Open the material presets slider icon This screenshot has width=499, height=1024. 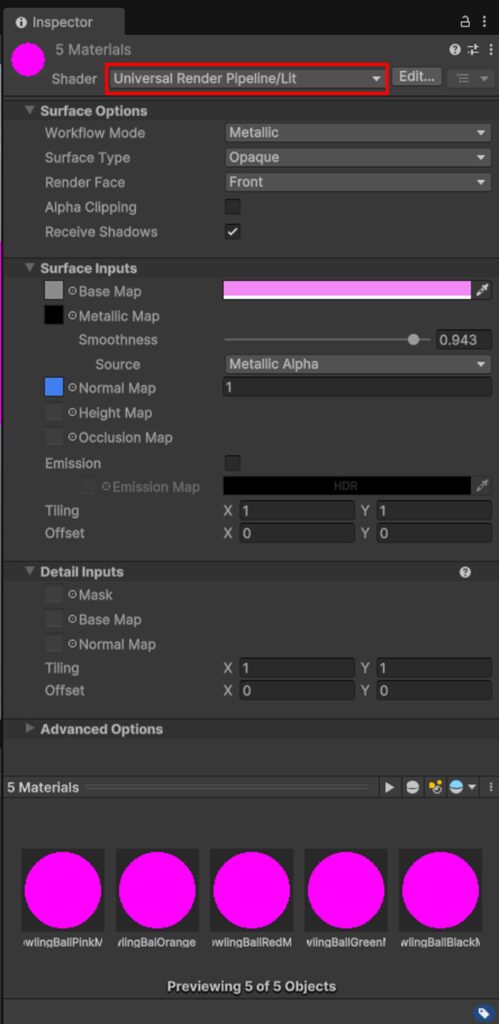tap(473, 50)
